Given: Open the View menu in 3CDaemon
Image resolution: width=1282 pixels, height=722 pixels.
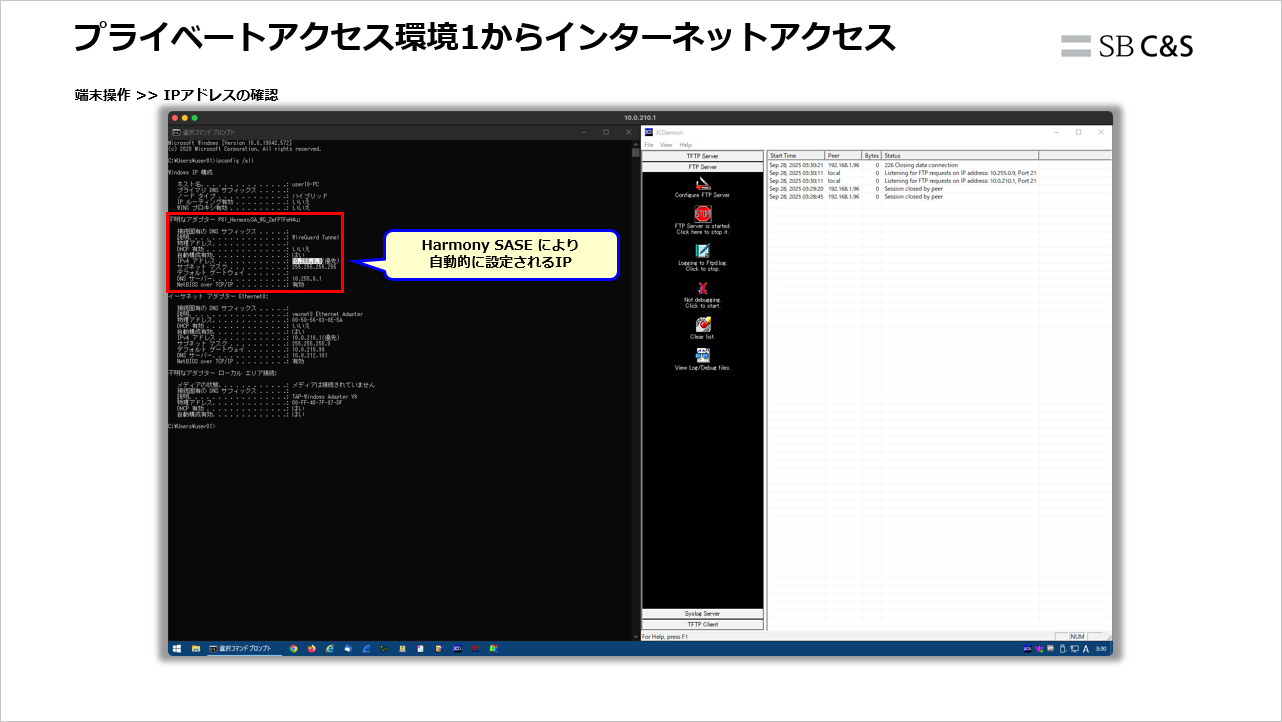Looking at the screenshot, I should [665, 144].
